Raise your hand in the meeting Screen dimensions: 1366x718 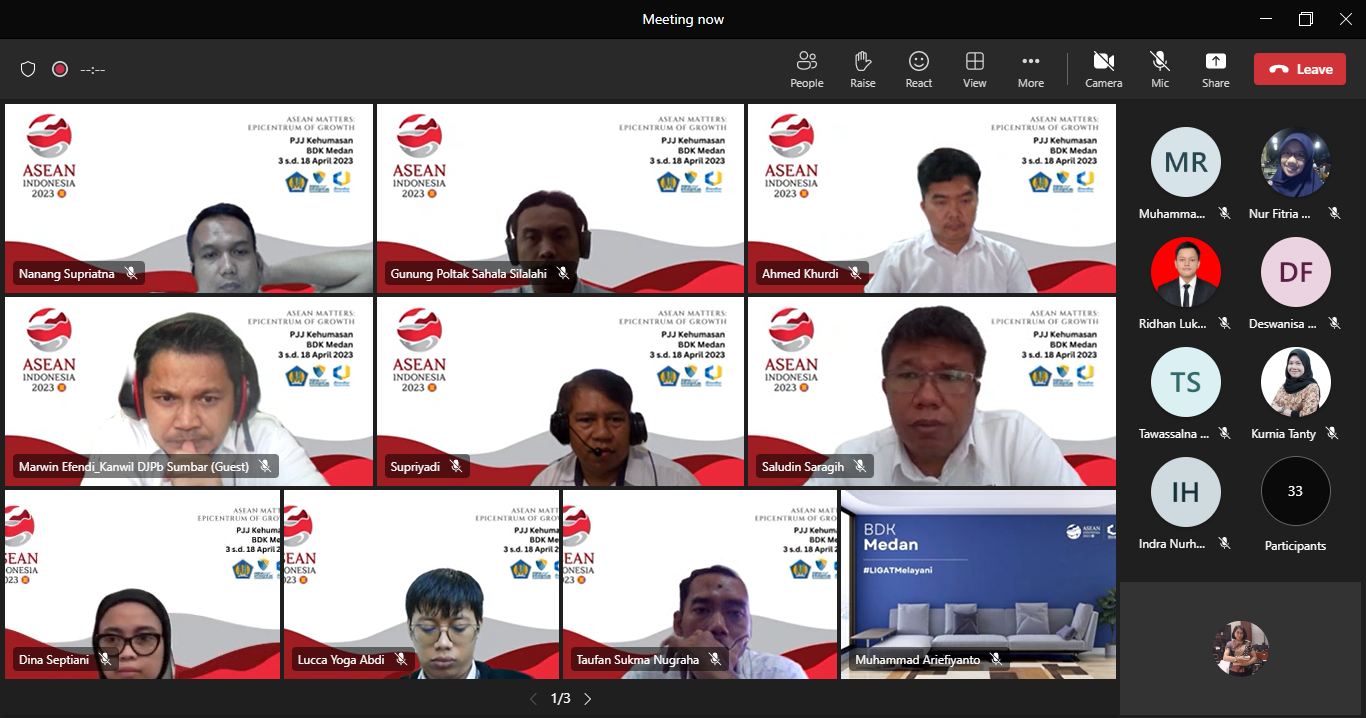click(862, 69)
